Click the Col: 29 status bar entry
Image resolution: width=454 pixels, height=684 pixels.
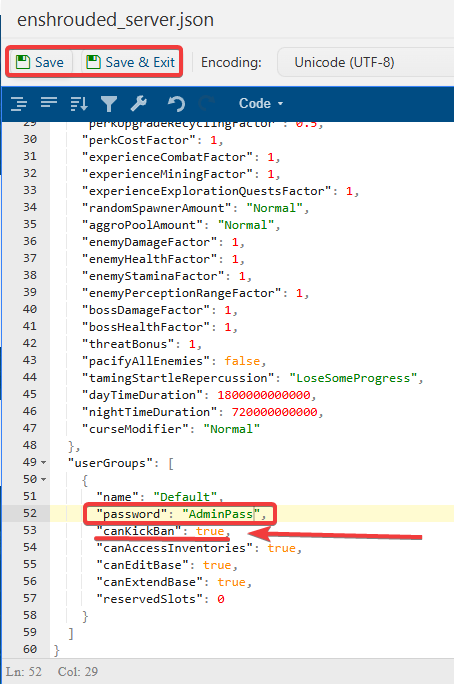pyautogui.click(x=78, y=671)
